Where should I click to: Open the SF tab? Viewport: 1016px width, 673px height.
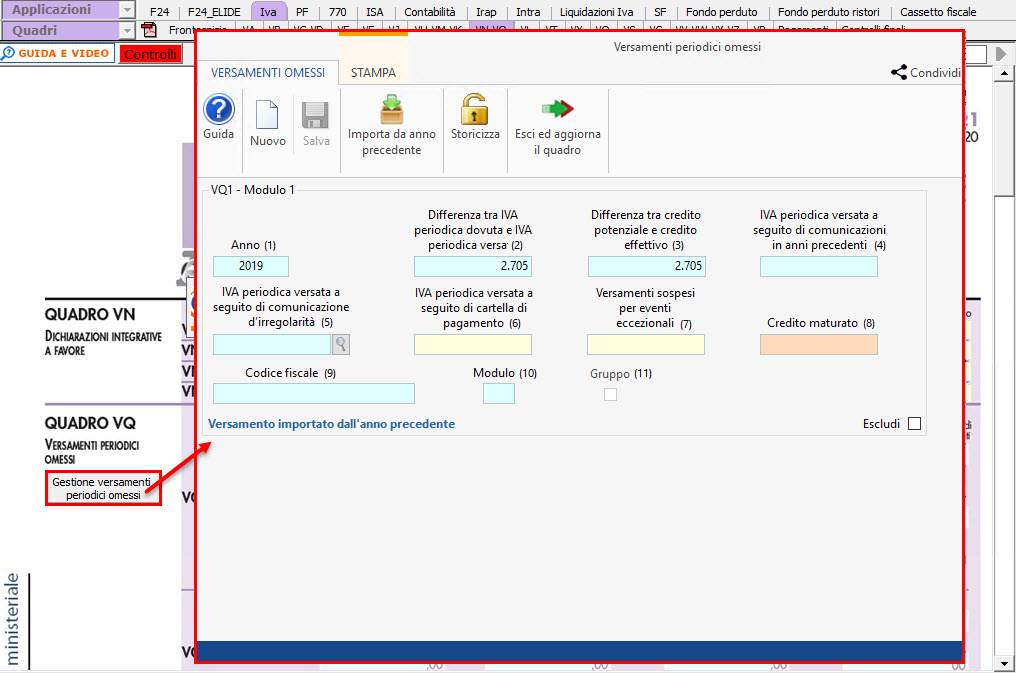coord(660,12)
